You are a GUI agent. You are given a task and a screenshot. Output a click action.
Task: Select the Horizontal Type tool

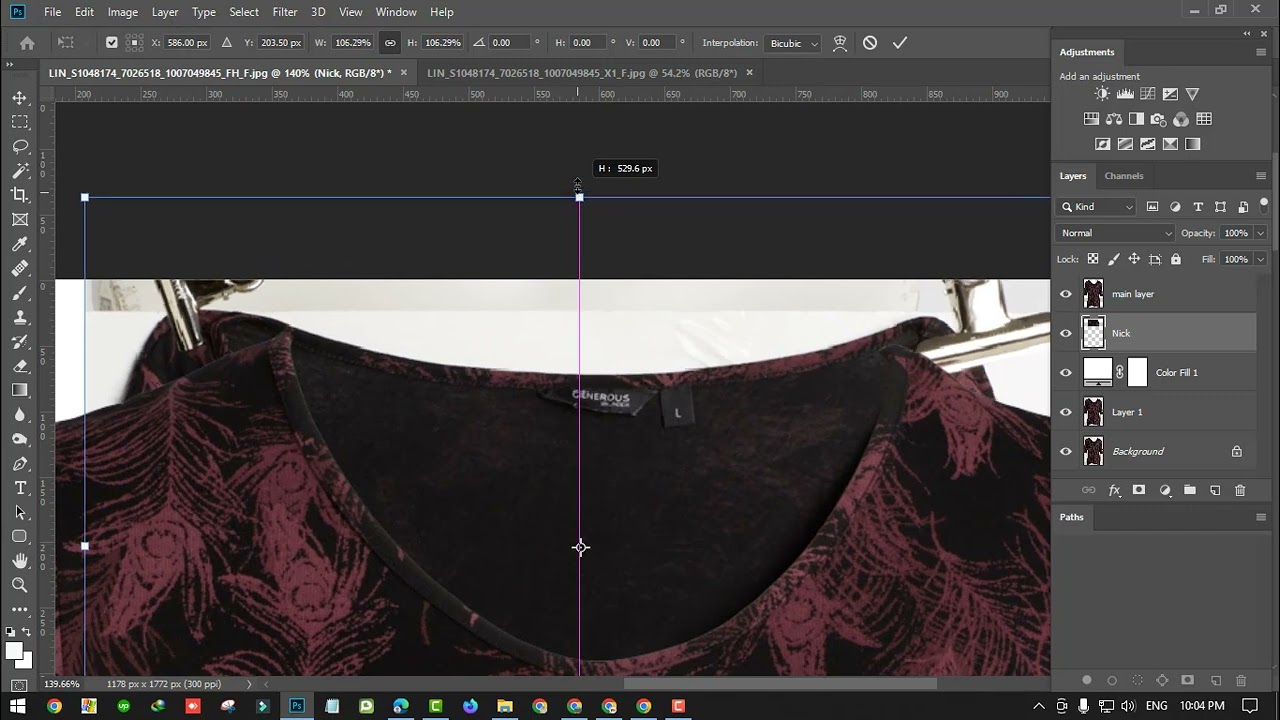pyautogui.click(x=20, y=488)
